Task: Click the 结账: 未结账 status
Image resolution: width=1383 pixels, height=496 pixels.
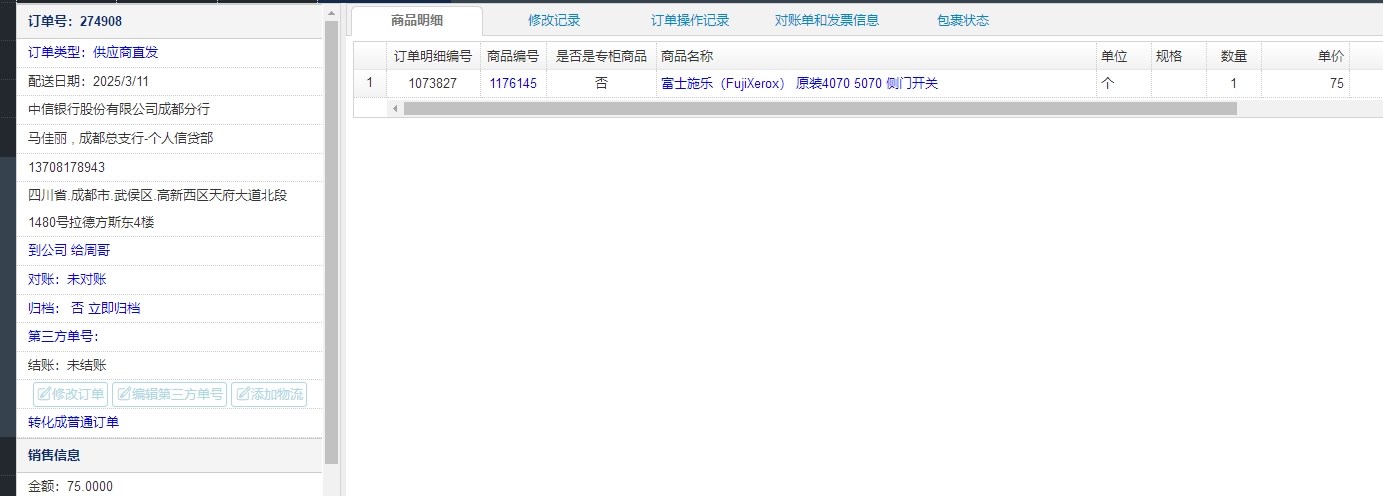Action: 67,365
